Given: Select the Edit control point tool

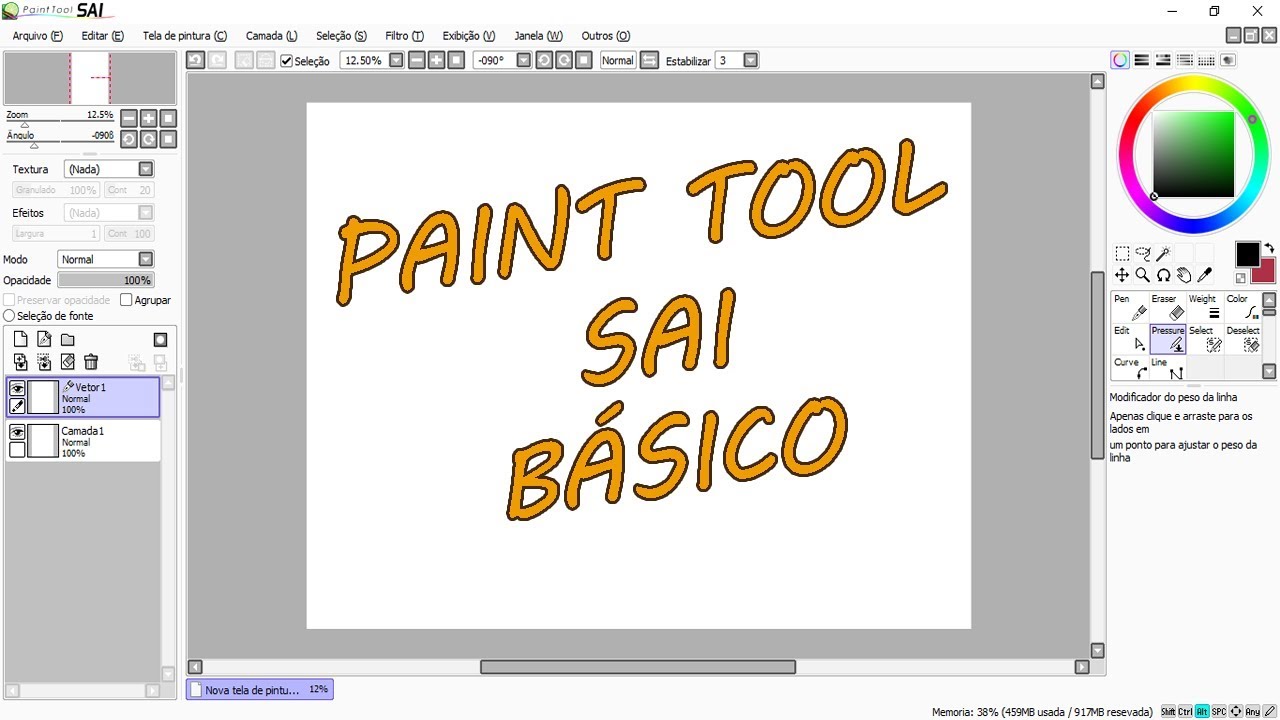Looking at the screenshot, I should tap(1130, 339).
